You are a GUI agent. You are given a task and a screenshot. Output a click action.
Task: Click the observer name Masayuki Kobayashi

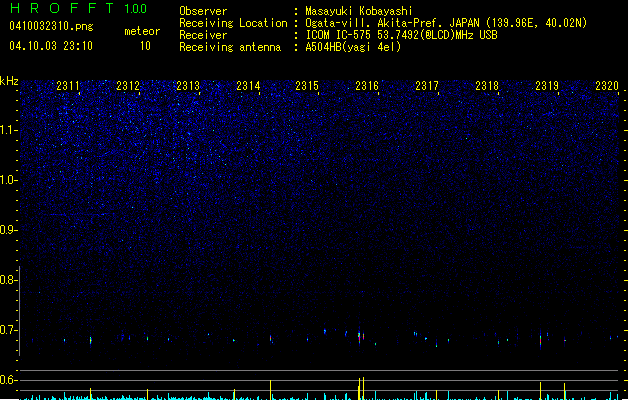coord(359,11)
